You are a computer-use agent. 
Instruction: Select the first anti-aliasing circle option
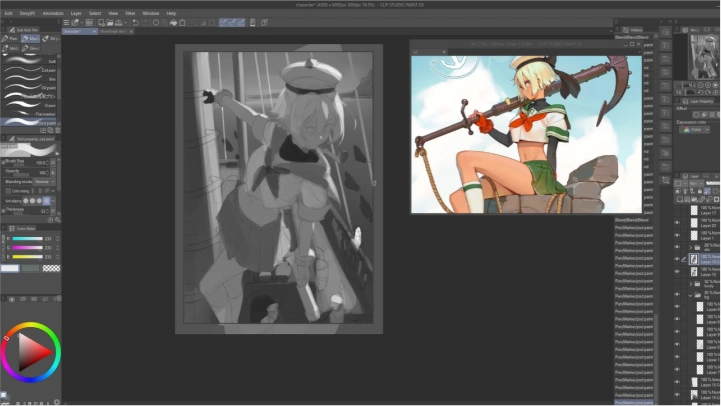coord(26,200)
